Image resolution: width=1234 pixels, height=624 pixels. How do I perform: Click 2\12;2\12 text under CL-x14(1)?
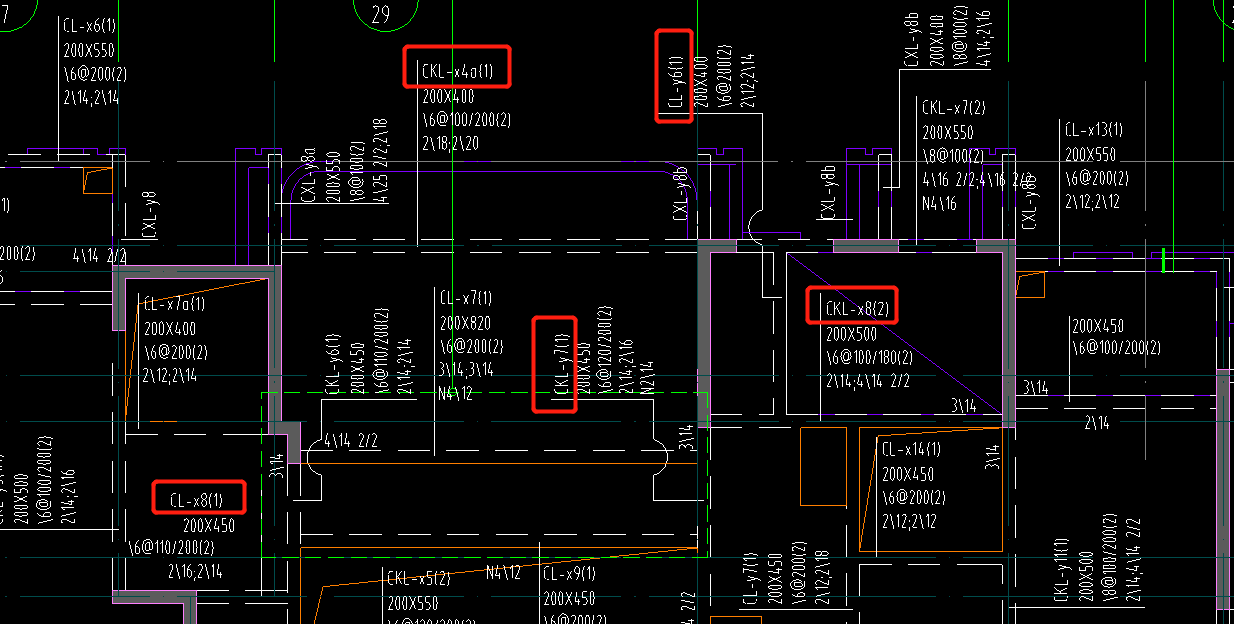tap(909, 522)
